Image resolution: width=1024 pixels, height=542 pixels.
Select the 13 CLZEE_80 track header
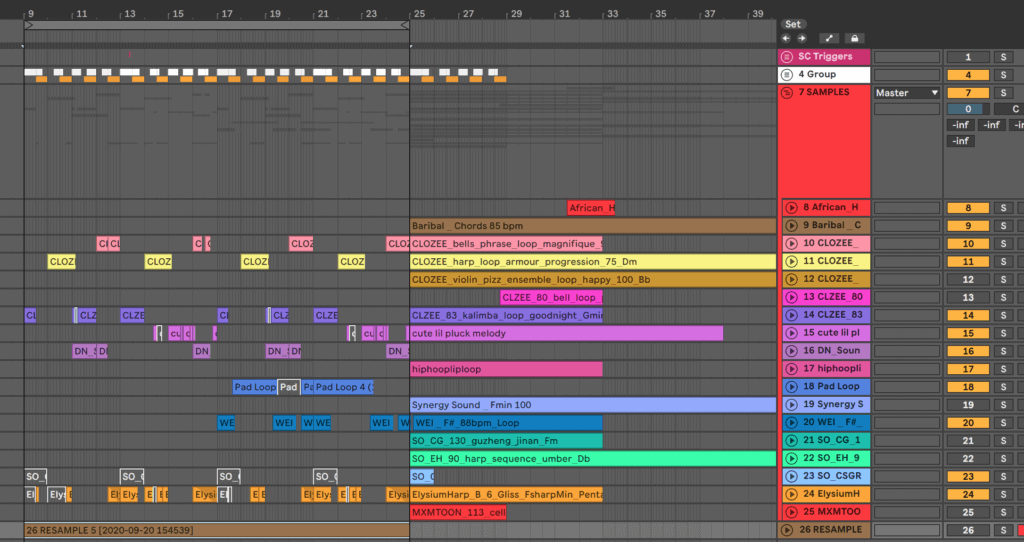pyautogui.click(x=830, y=297)
